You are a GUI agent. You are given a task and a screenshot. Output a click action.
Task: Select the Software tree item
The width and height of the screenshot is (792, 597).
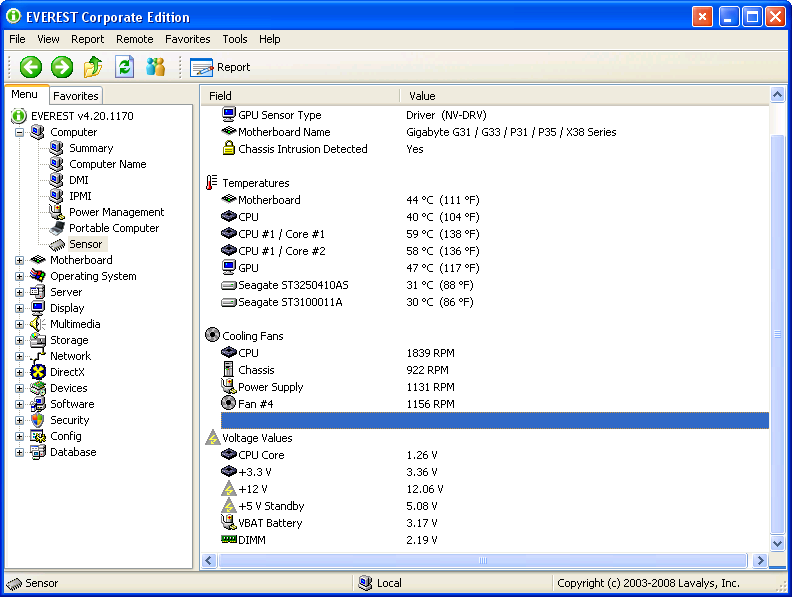[72, 404]
